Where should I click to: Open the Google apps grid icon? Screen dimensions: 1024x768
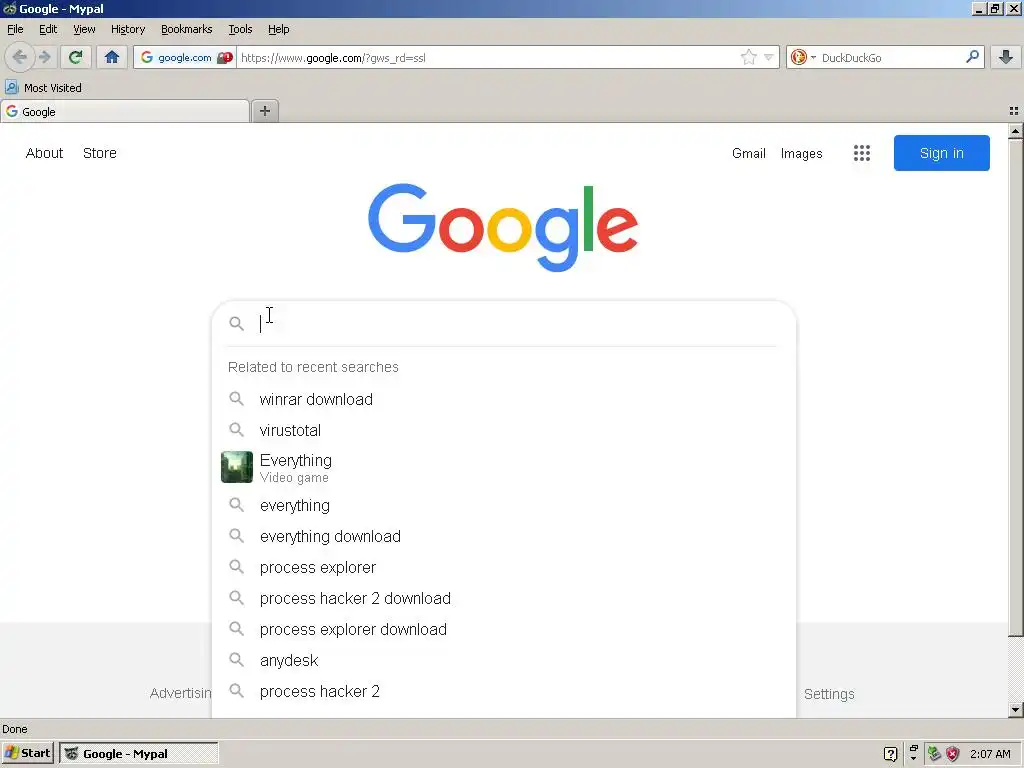point(861,153)
